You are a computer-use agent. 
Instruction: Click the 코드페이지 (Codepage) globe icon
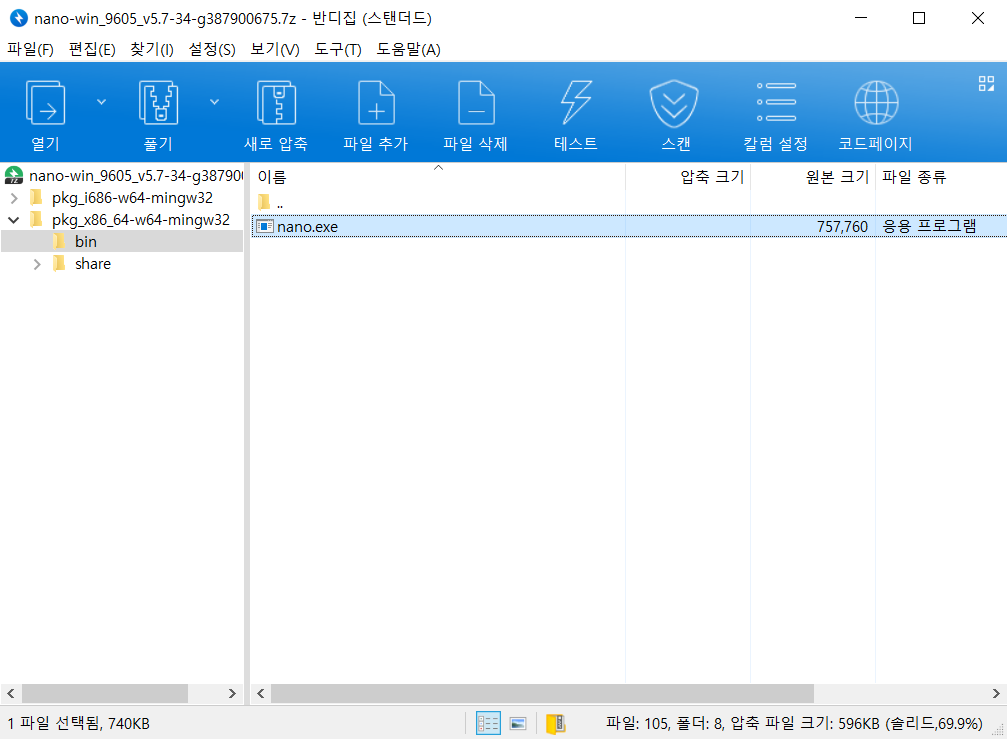click(875, 101)
